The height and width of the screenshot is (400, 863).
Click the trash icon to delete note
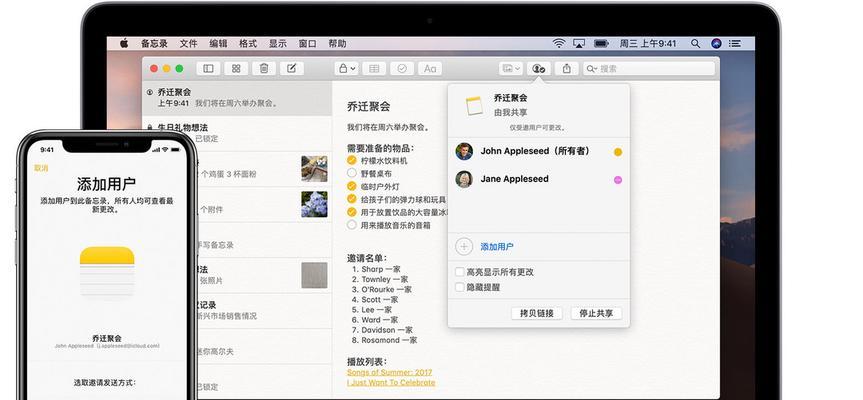point(264,68)
